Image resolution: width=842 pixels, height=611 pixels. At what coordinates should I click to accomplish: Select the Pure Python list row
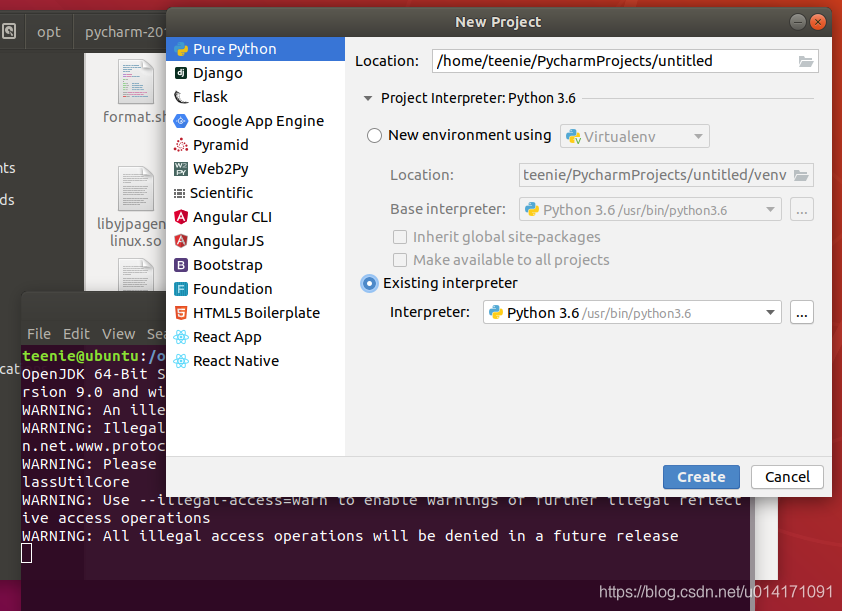click(x=256, y=49)
